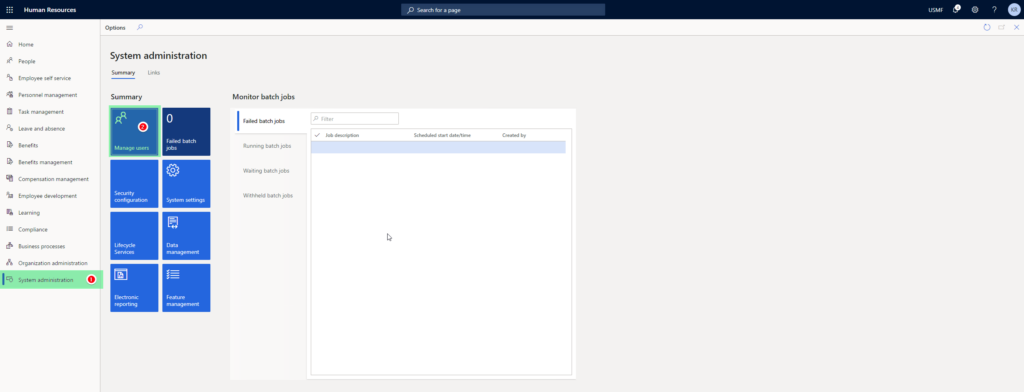Image resolution: width=1024 pixels, height=392 pixels.
Task: Open the System settings tile
Action: coord(186,184)
